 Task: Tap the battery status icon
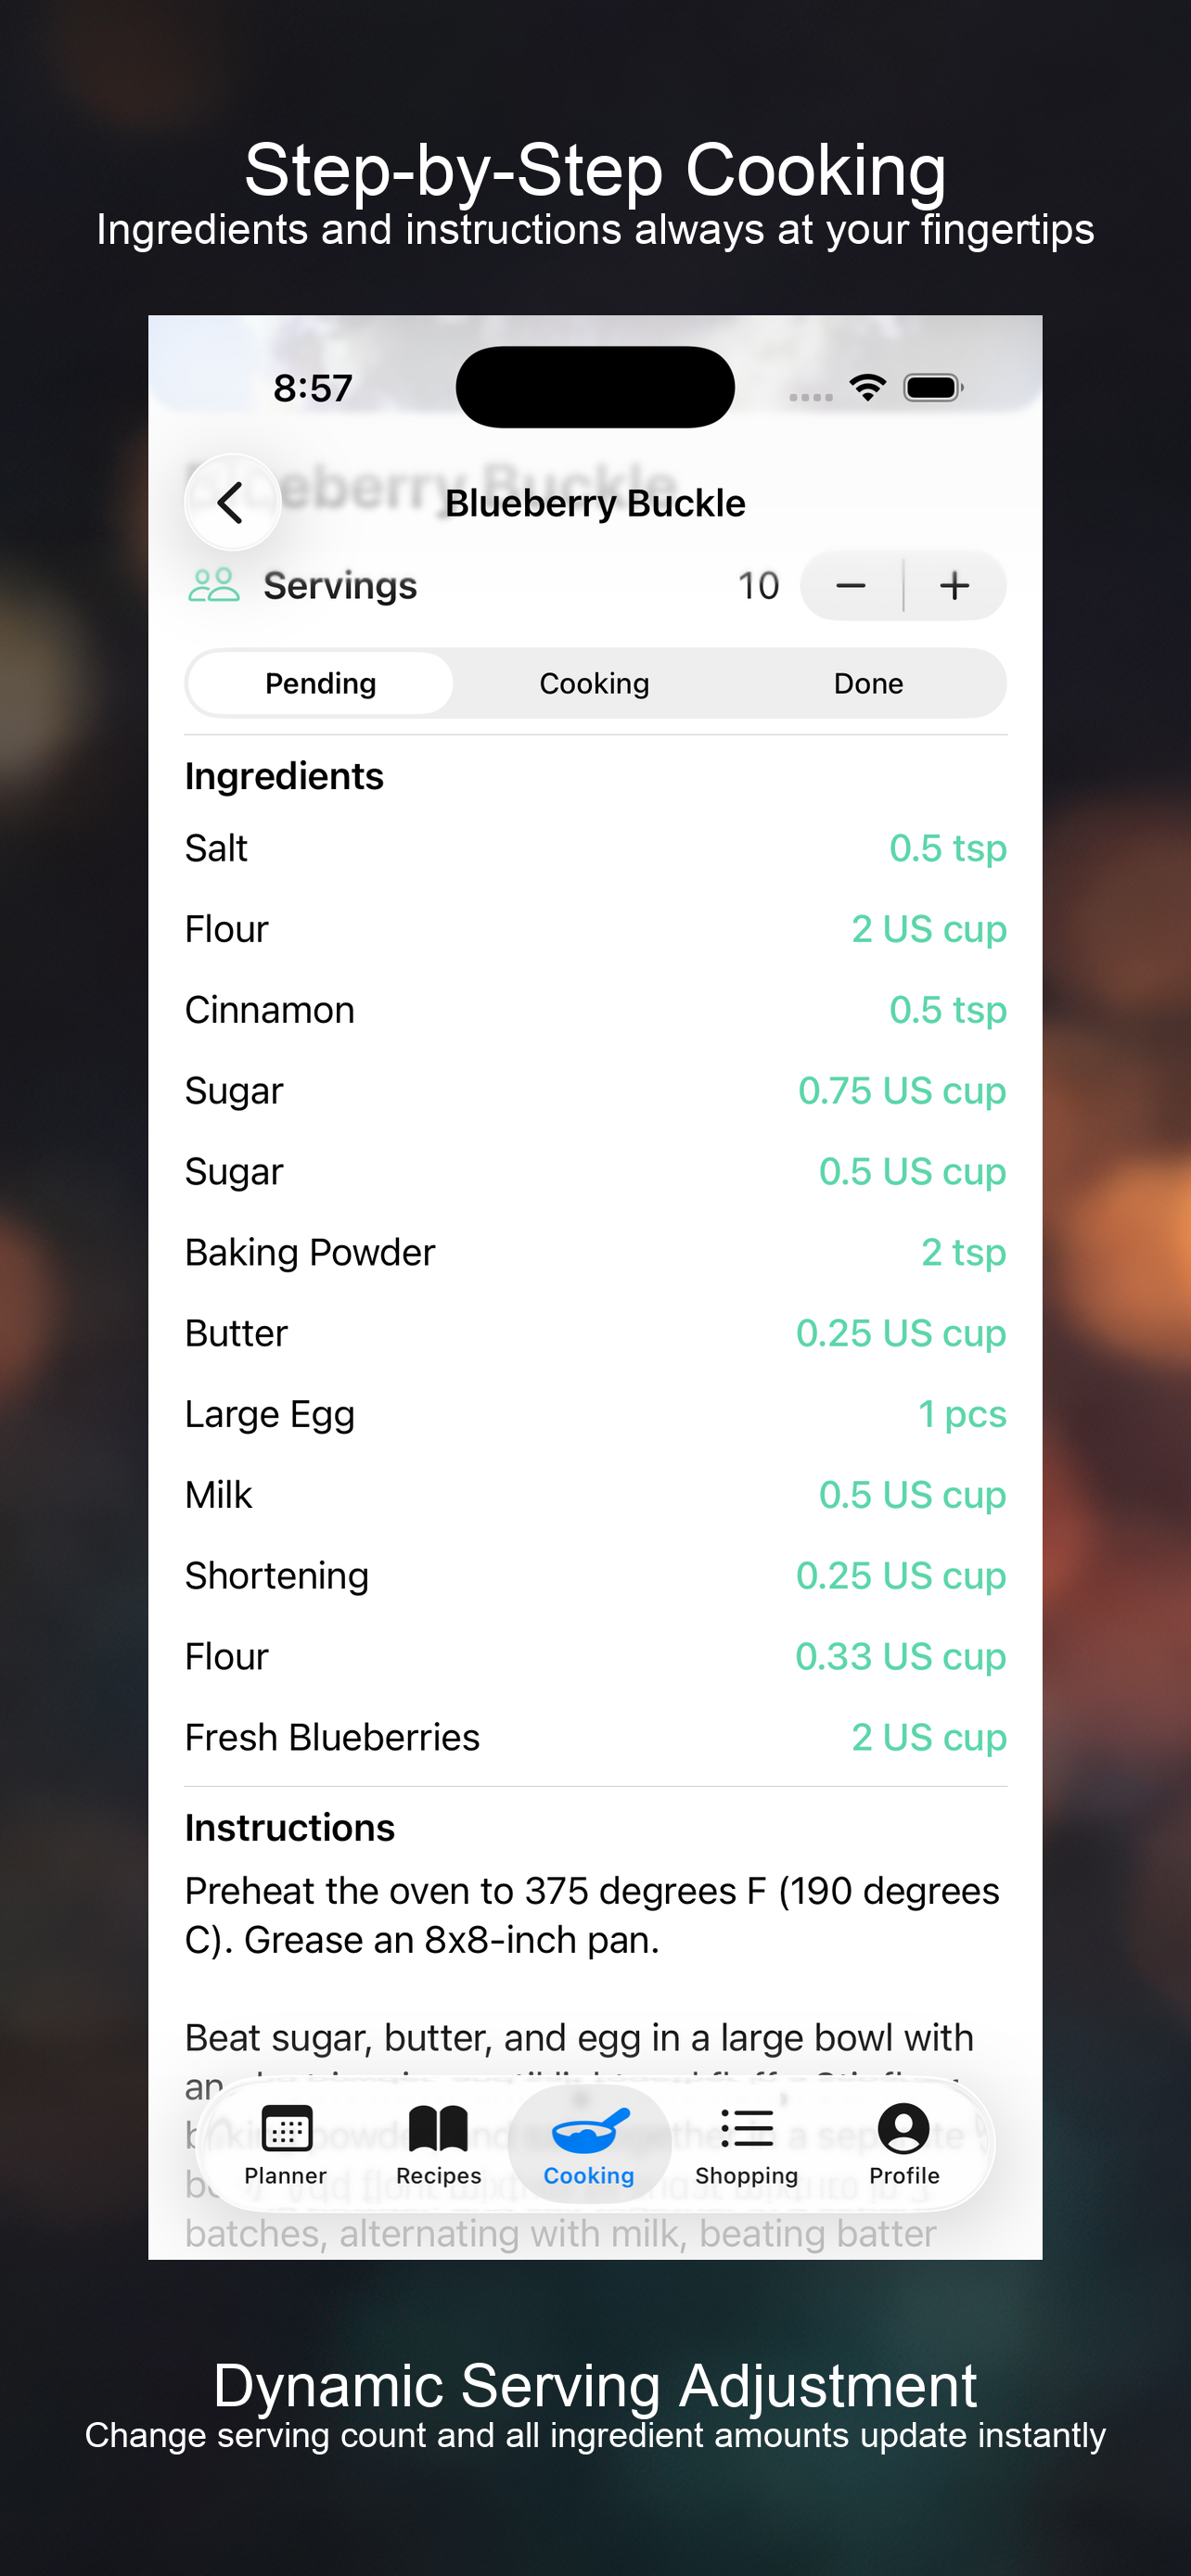pyautogui.click(x=932, y=388)
